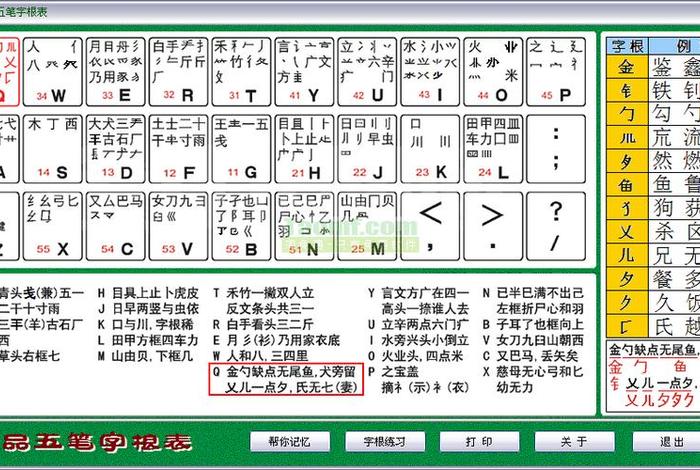700x470 pixels.
Task: Select the G key (11) card
Action: (242, 149)
